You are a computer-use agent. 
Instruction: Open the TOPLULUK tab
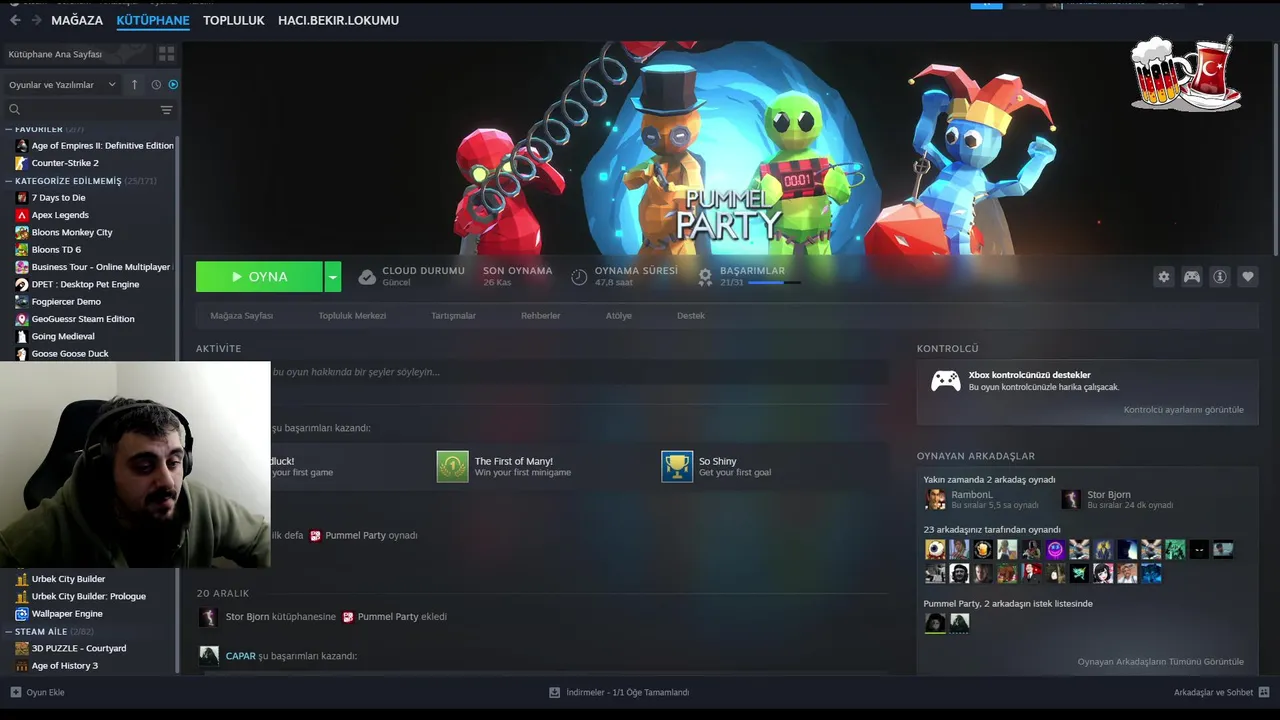tap(234, 20)
